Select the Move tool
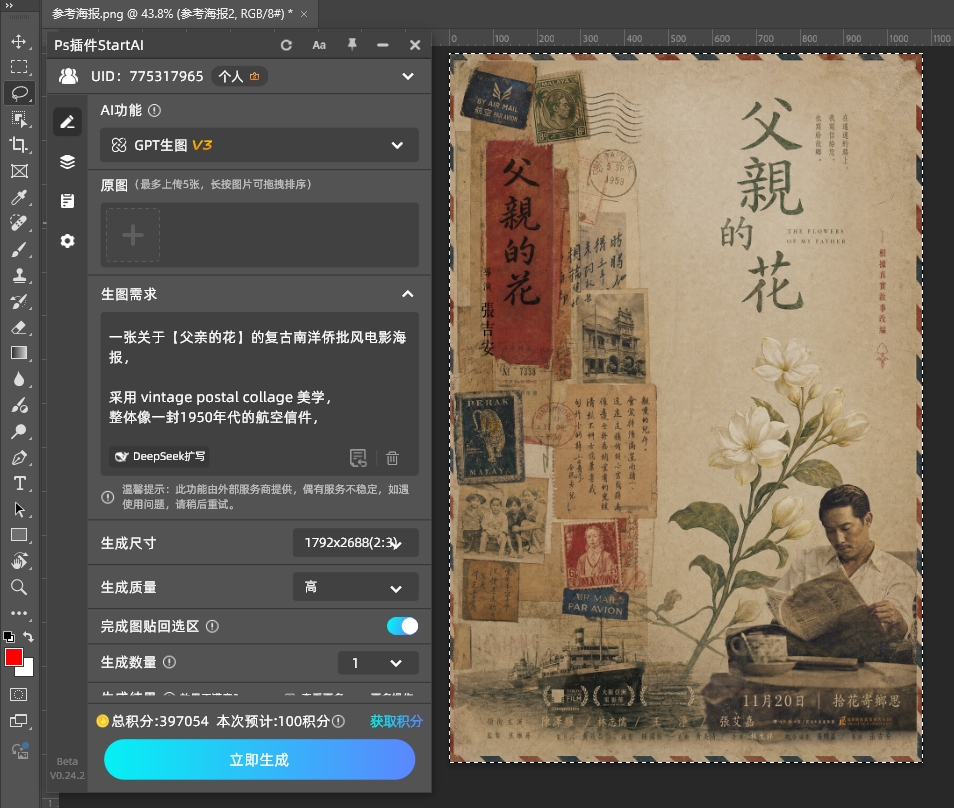Viewport: 954px width, 808px height. [19, 41]
